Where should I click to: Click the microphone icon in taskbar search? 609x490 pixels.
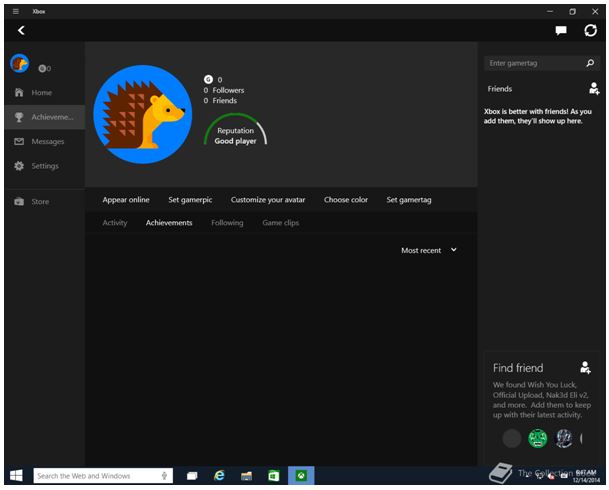164,476
